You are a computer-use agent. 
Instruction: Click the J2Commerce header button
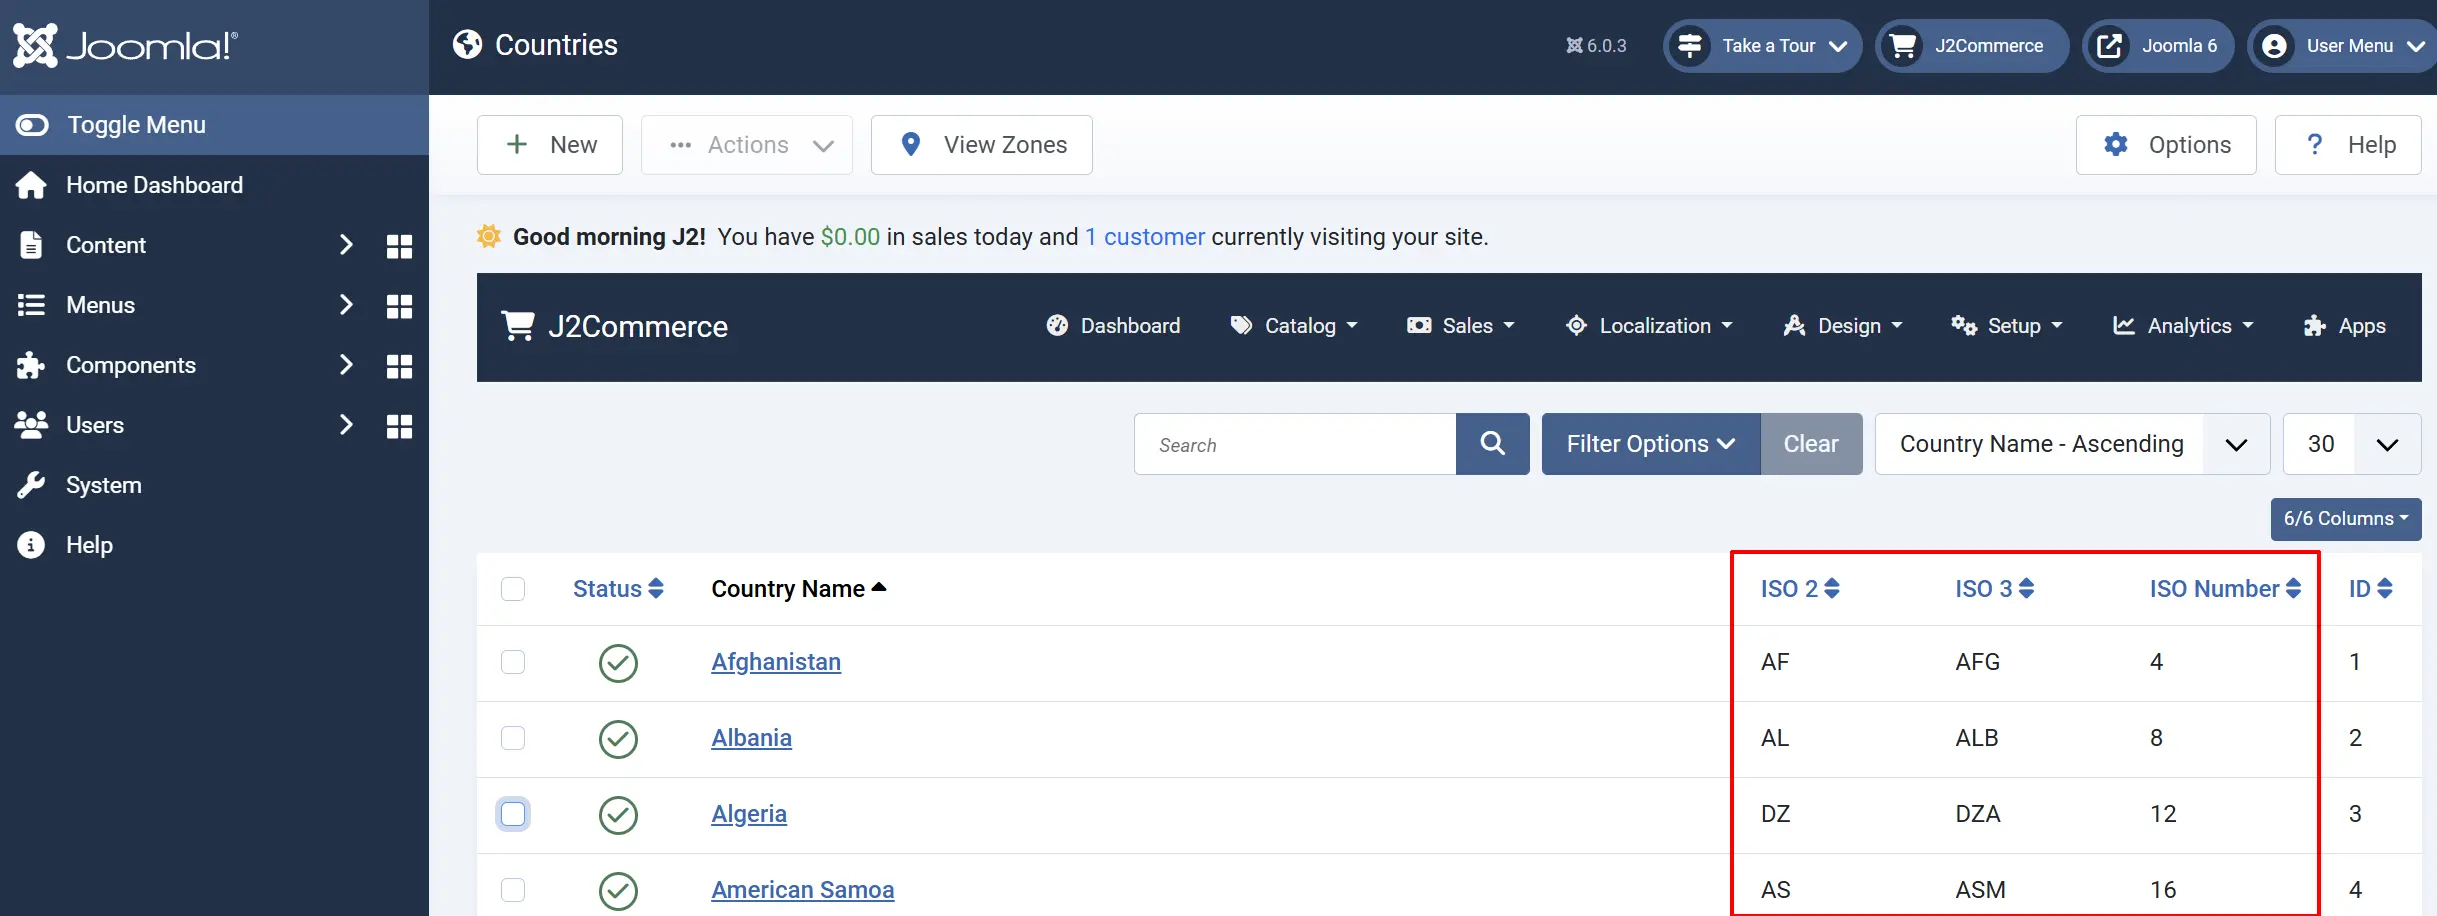pos(1971,46)
